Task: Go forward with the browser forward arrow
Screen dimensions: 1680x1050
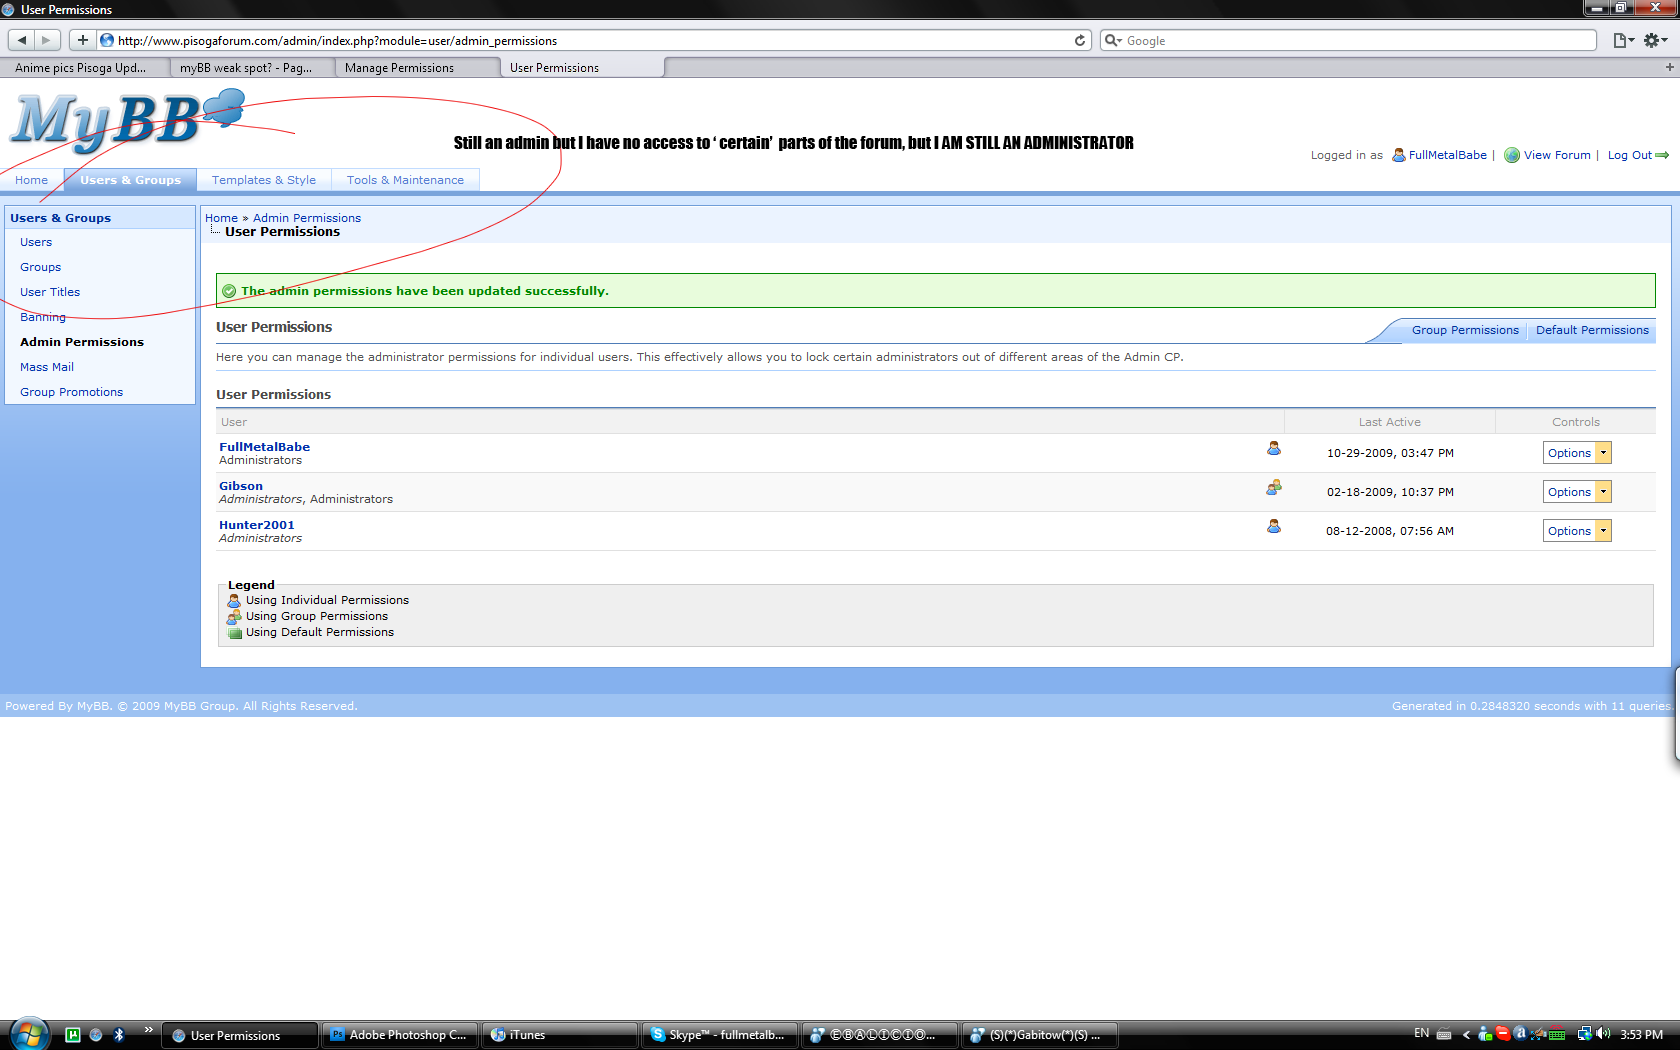Action: (x=47, y=40)
